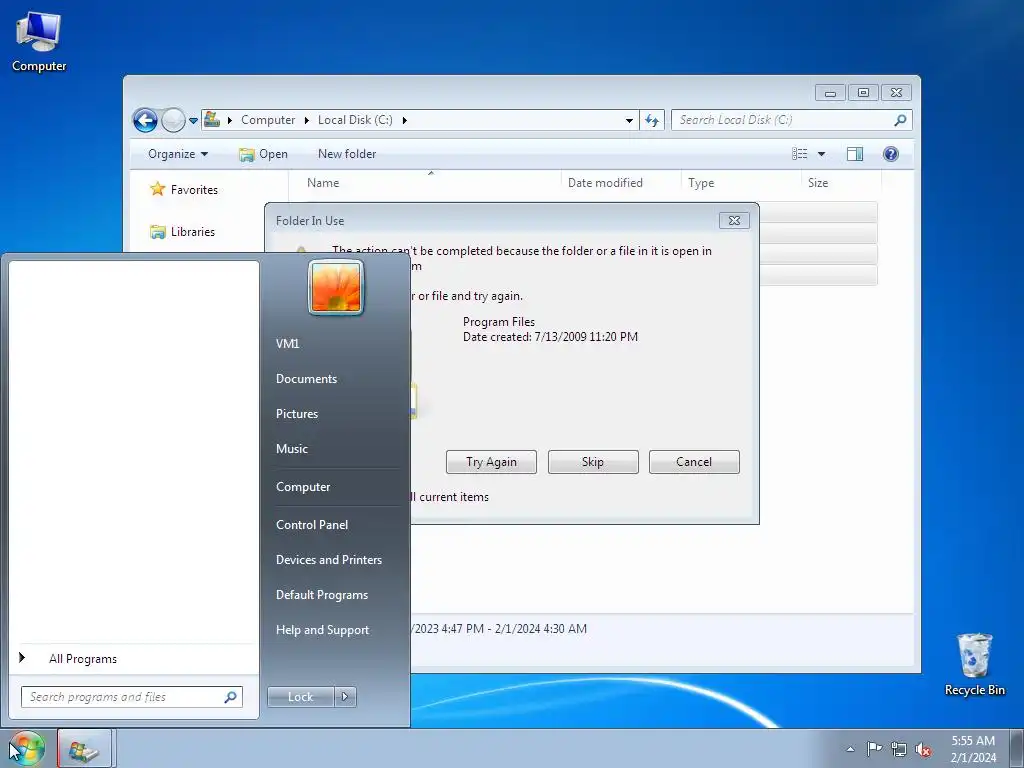Screen dimensions: 1024x768
Task: Click the icon at the start of the address bar
Action: [x=212, y=120]
